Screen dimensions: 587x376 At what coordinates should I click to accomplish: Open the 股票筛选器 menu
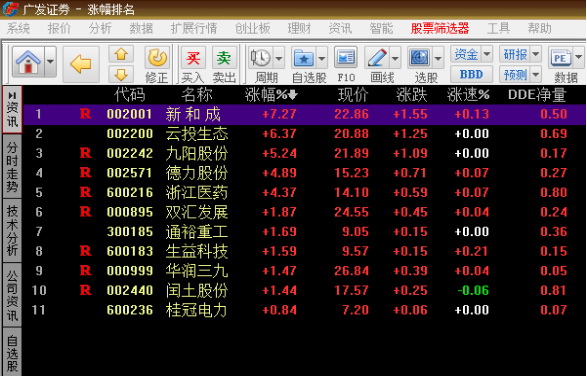click(440, 28)
